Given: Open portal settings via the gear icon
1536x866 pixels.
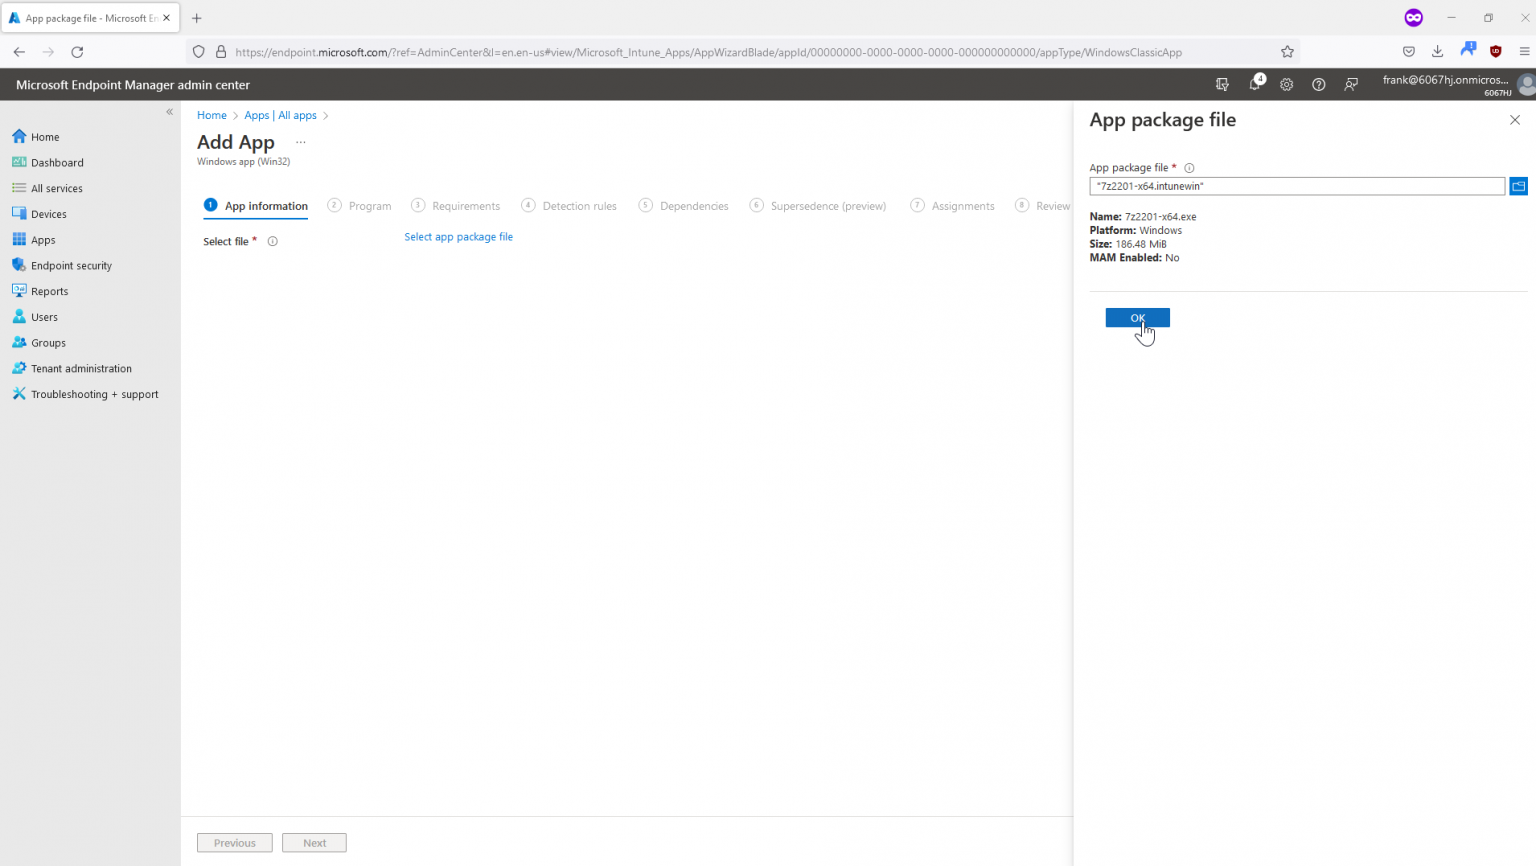Looking at the screenshot, I should [x=1286, y=85].
